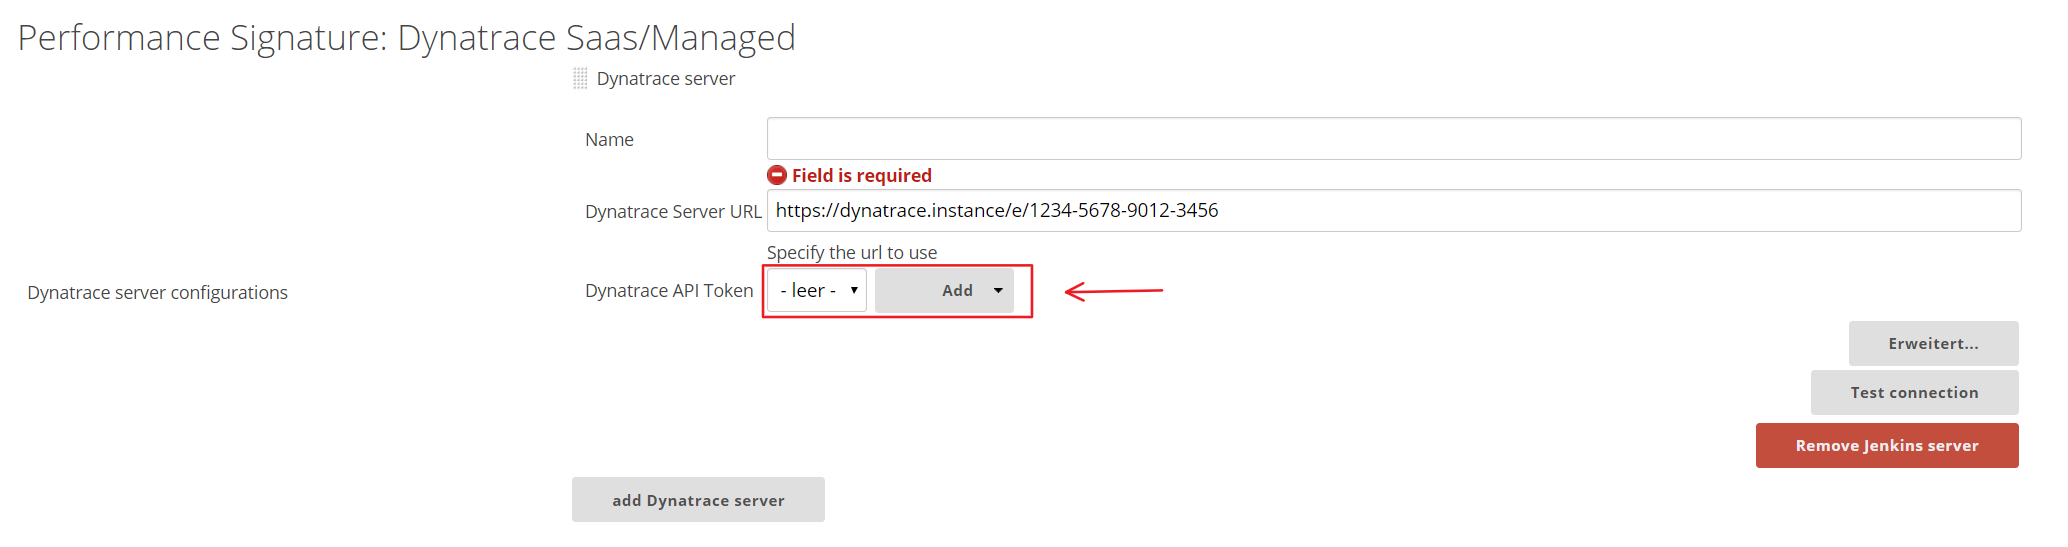Click the drag handle beside Dynatrace server
The image size is (2068, 547).
(580, 79)
